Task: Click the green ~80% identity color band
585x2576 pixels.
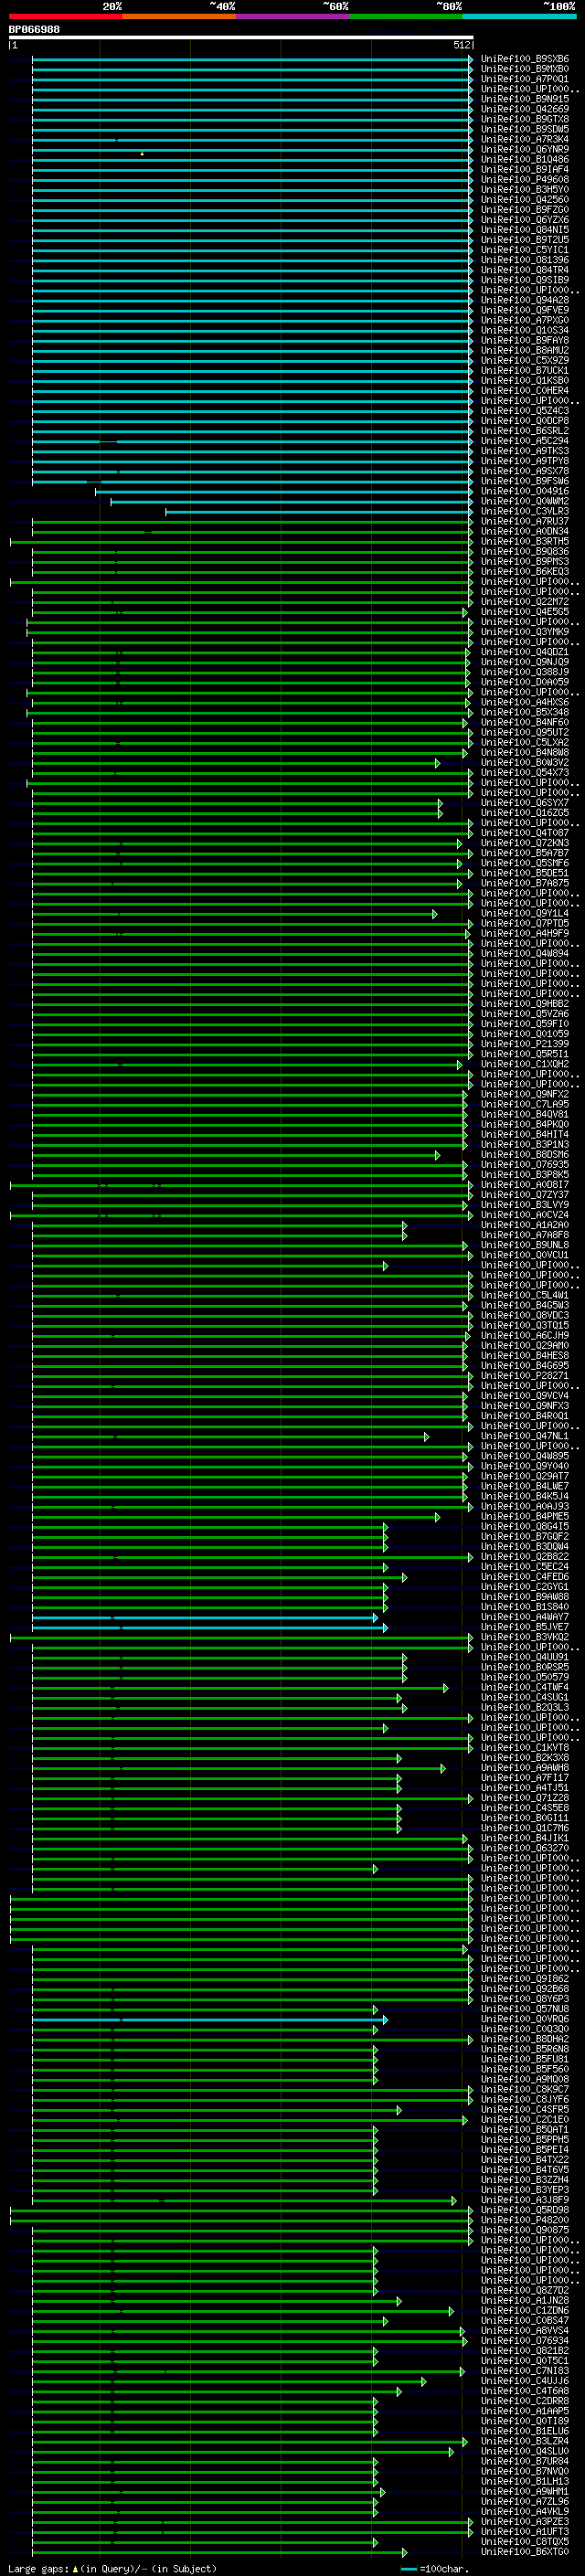Action: 406,16
